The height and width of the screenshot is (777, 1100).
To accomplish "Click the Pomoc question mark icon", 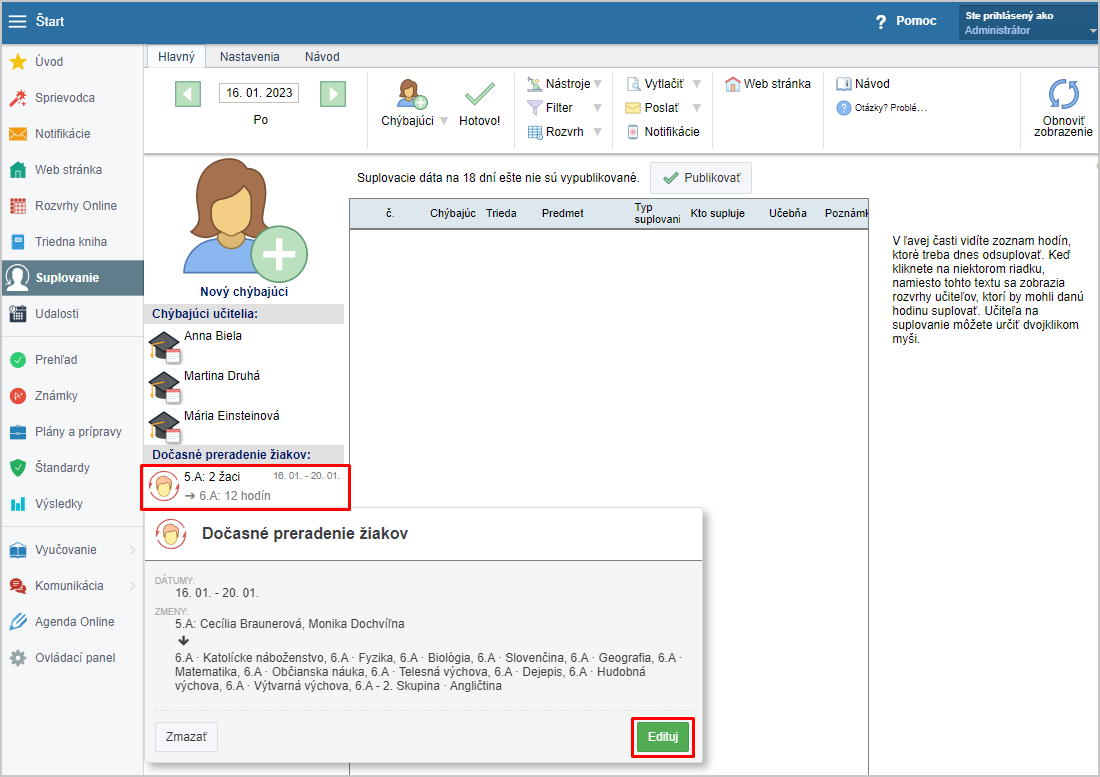I will coord(881,22).
